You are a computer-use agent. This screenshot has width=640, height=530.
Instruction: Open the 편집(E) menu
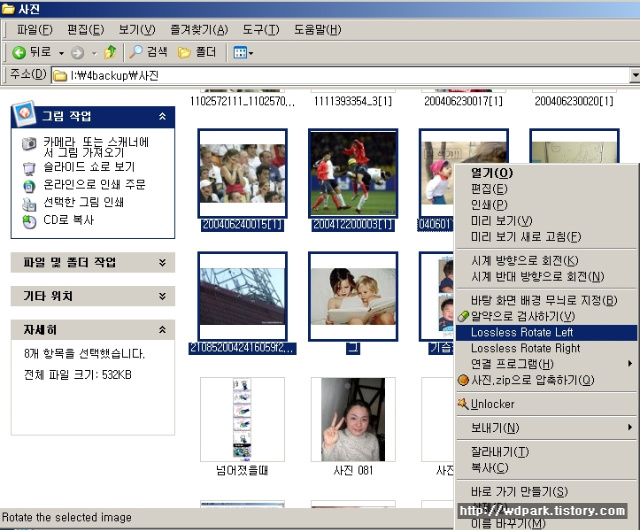[86, 30]
